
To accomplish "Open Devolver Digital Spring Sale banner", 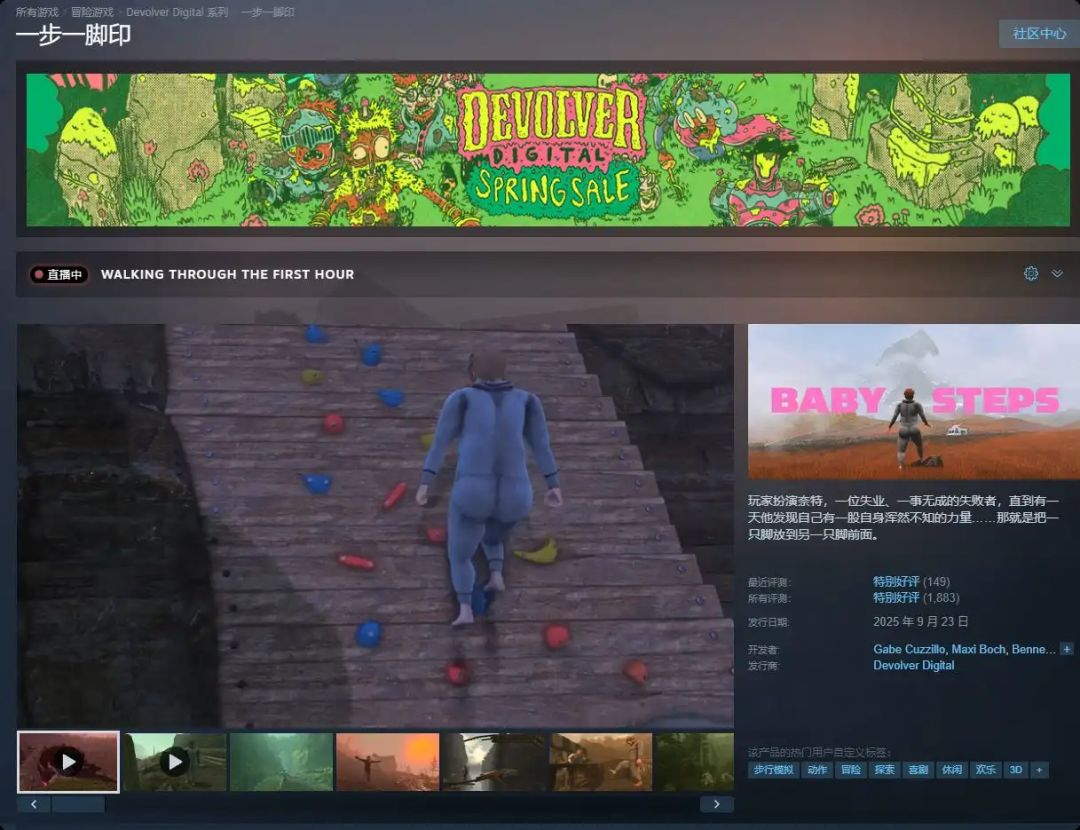I will 548,149.
